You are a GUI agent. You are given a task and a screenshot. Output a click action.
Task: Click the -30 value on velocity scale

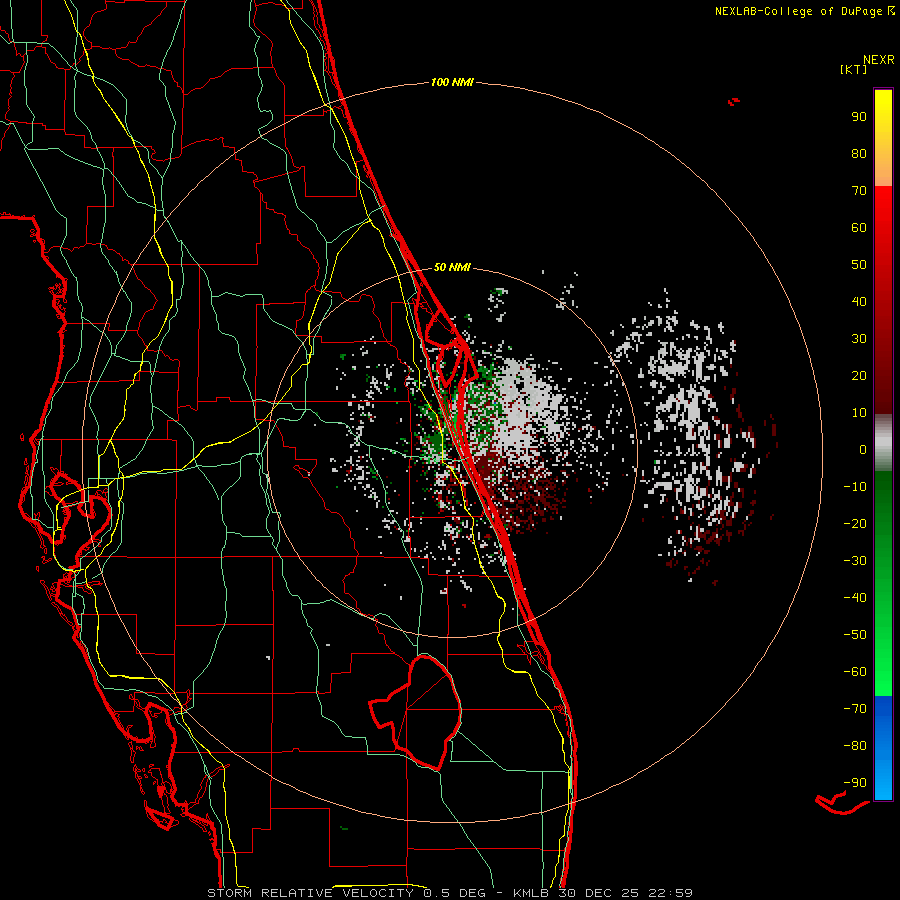[855, 561]
